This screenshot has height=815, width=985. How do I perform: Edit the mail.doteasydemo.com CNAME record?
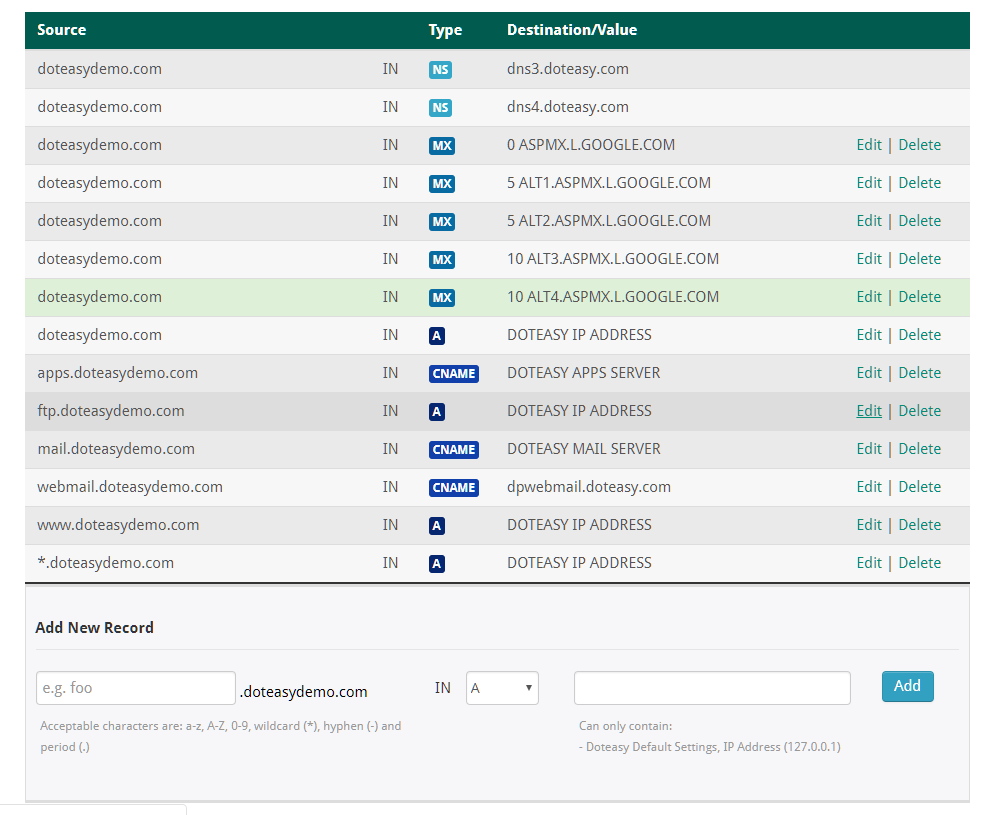(869, 449)
